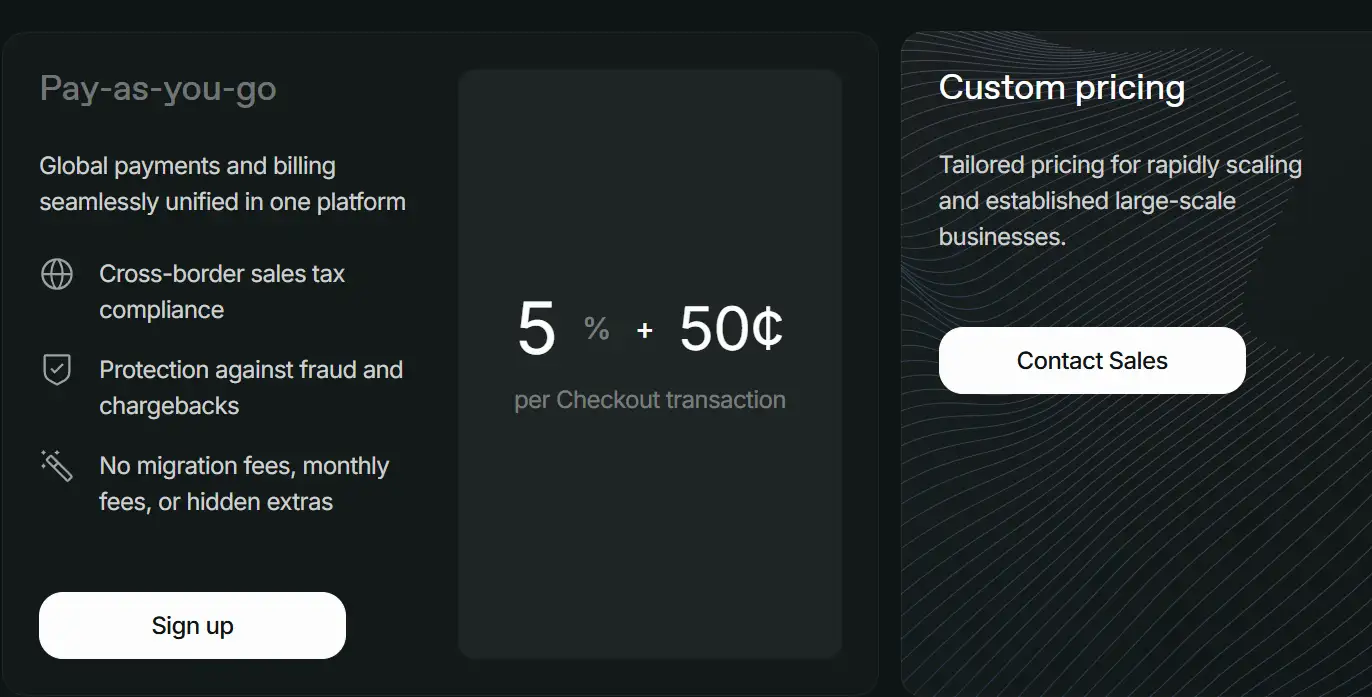The width and height of the screenshot is (1372, 697).
Task: Select the Custom pricing heading
Action: (x=1062, y=88)
